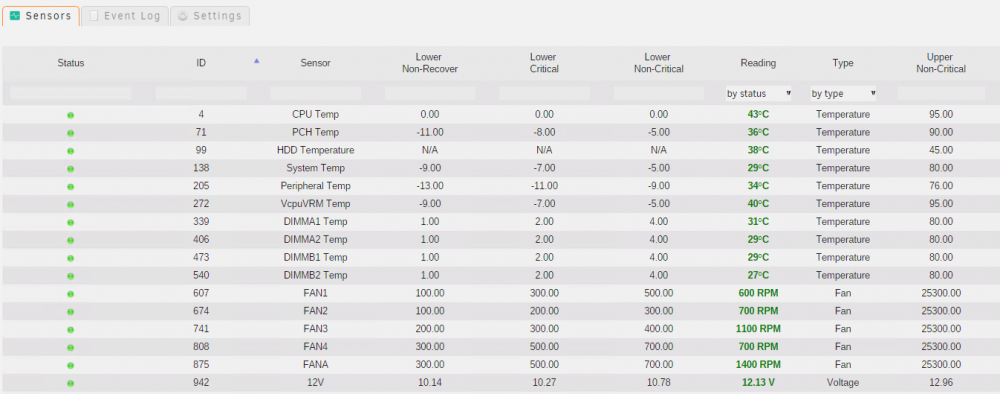Sort by the Sensor column header
The height and width of the screenshot is (394, 1000).
(x=316, y=63)
